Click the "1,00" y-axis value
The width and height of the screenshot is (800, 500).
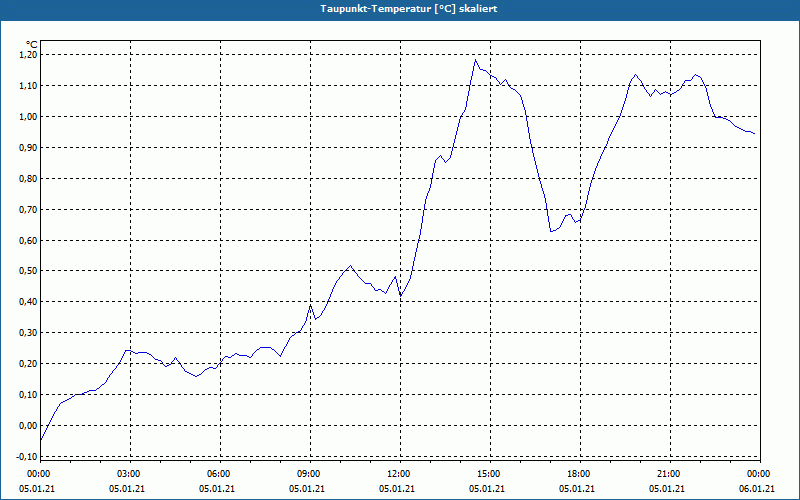pyautogui.click(x=30, y=116)
